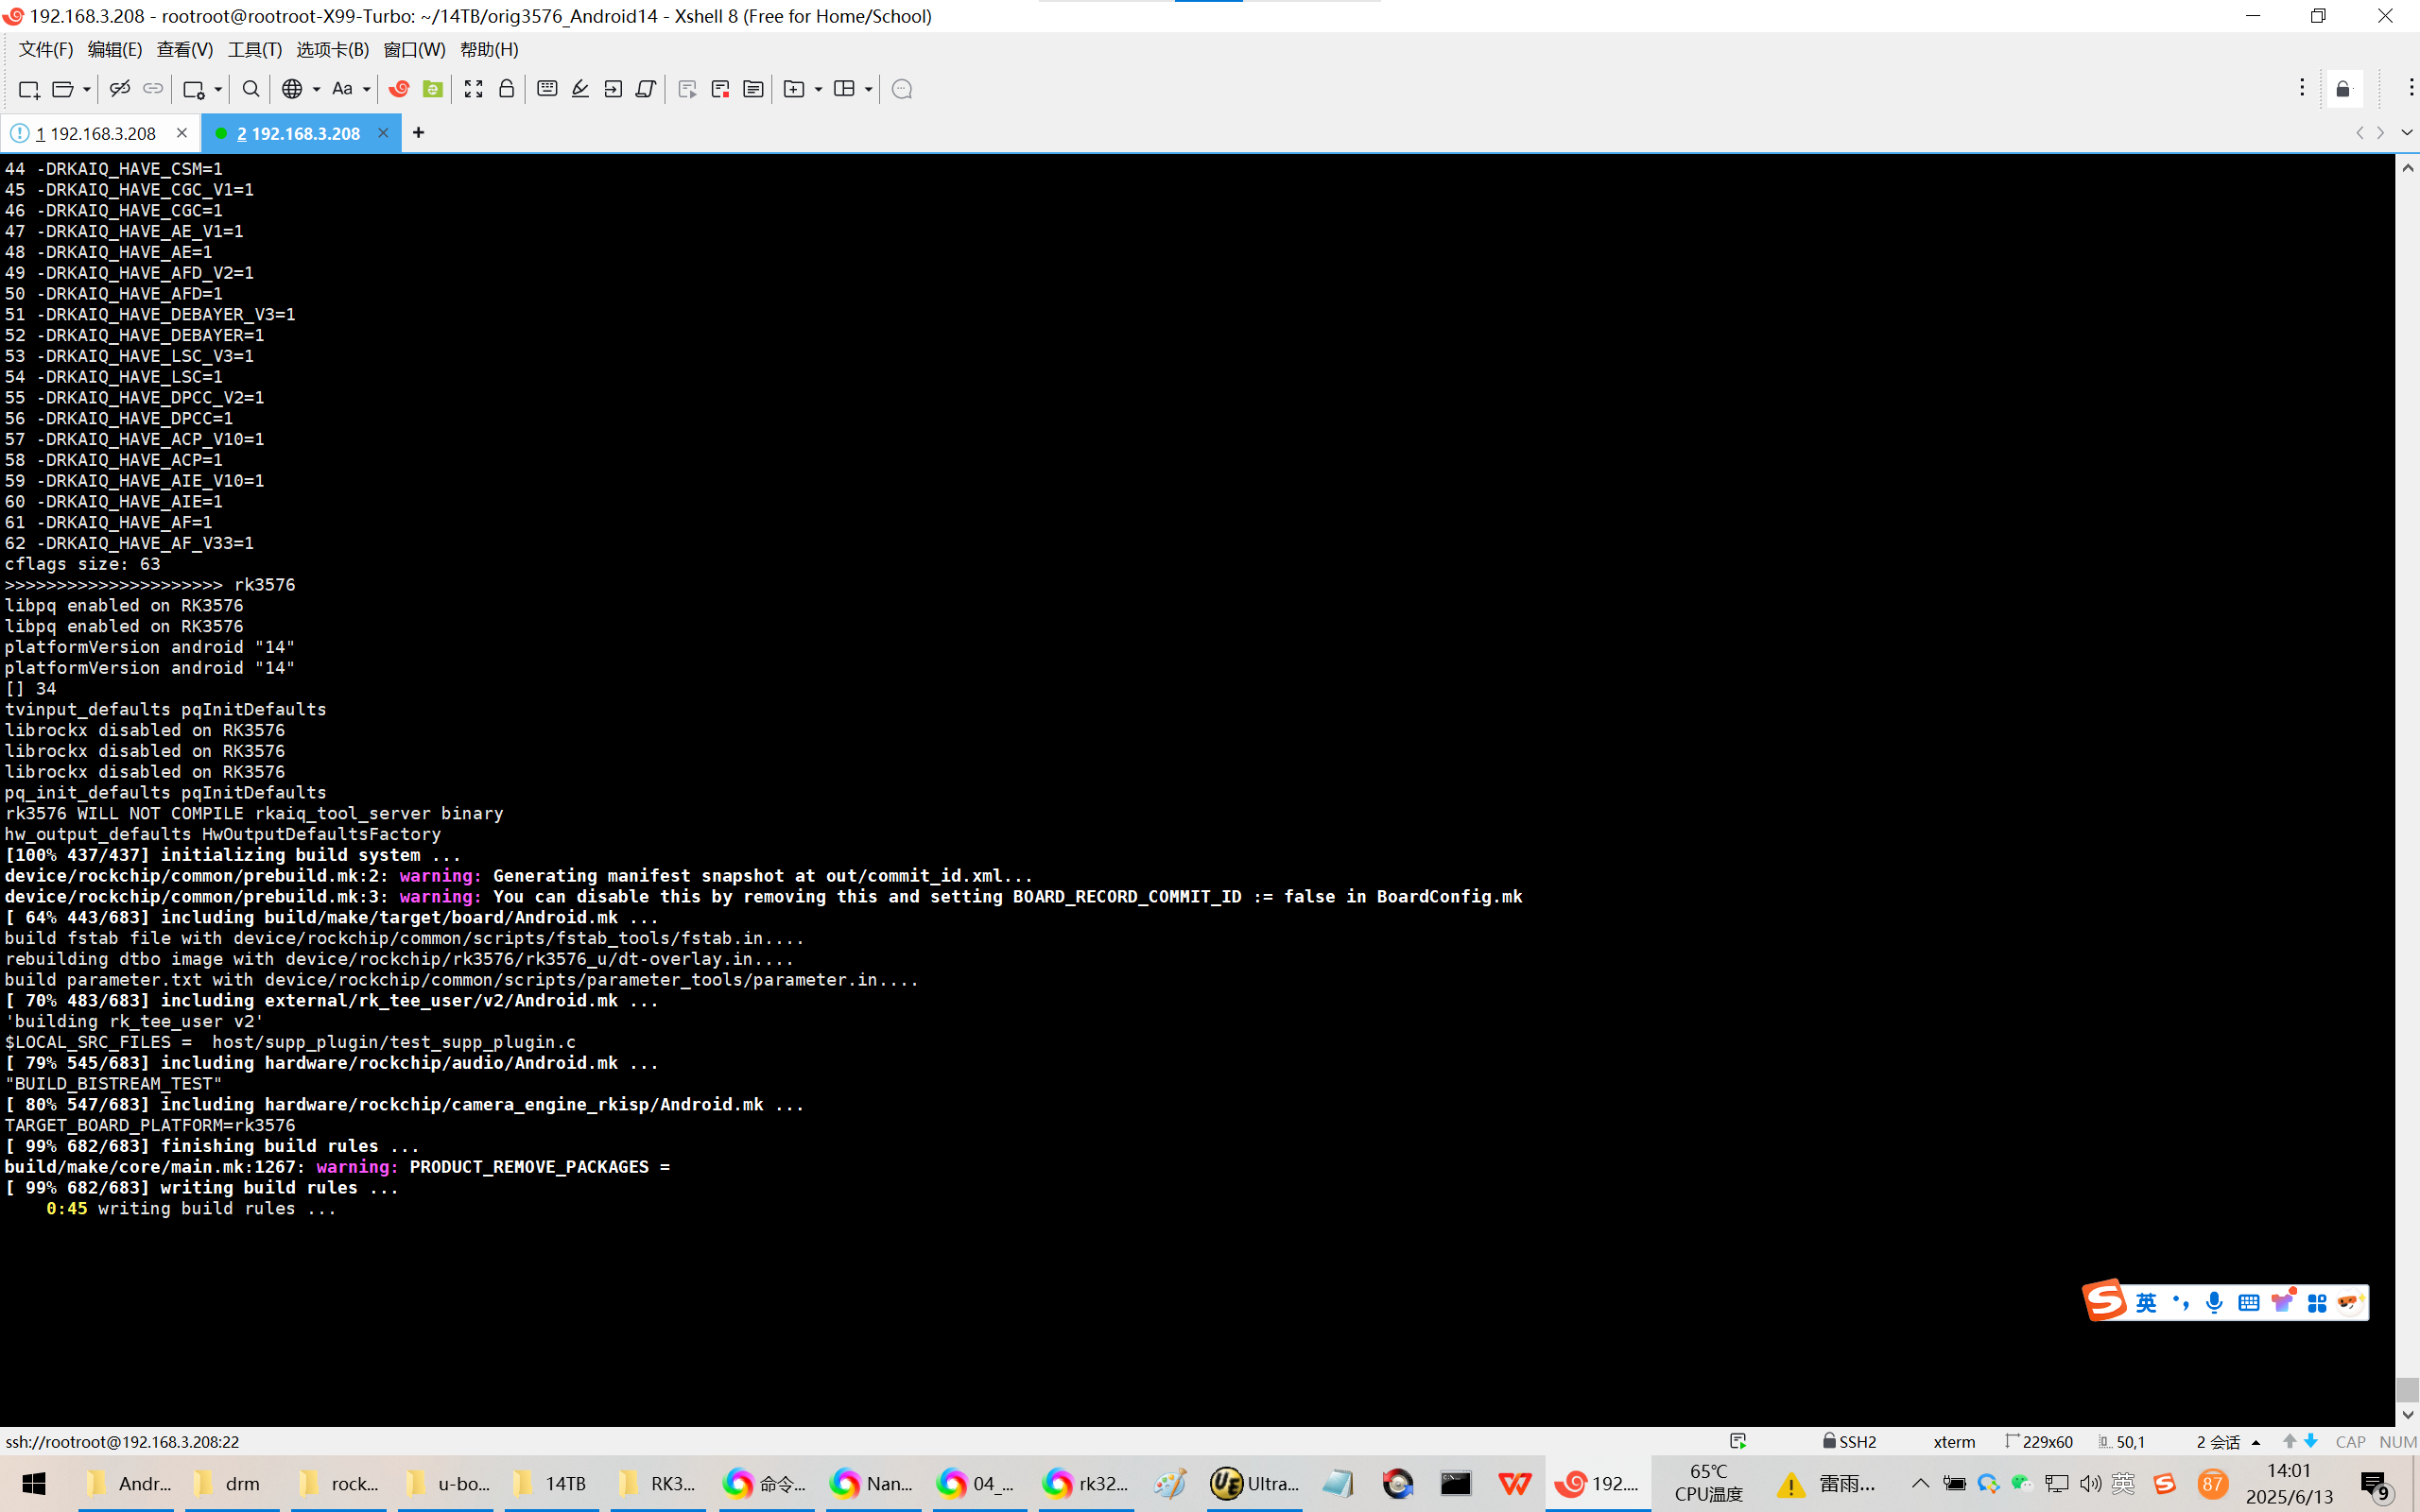Toggle full screen mode icon
Viewport: 2420px width, 1512px height.
[473, 89]
